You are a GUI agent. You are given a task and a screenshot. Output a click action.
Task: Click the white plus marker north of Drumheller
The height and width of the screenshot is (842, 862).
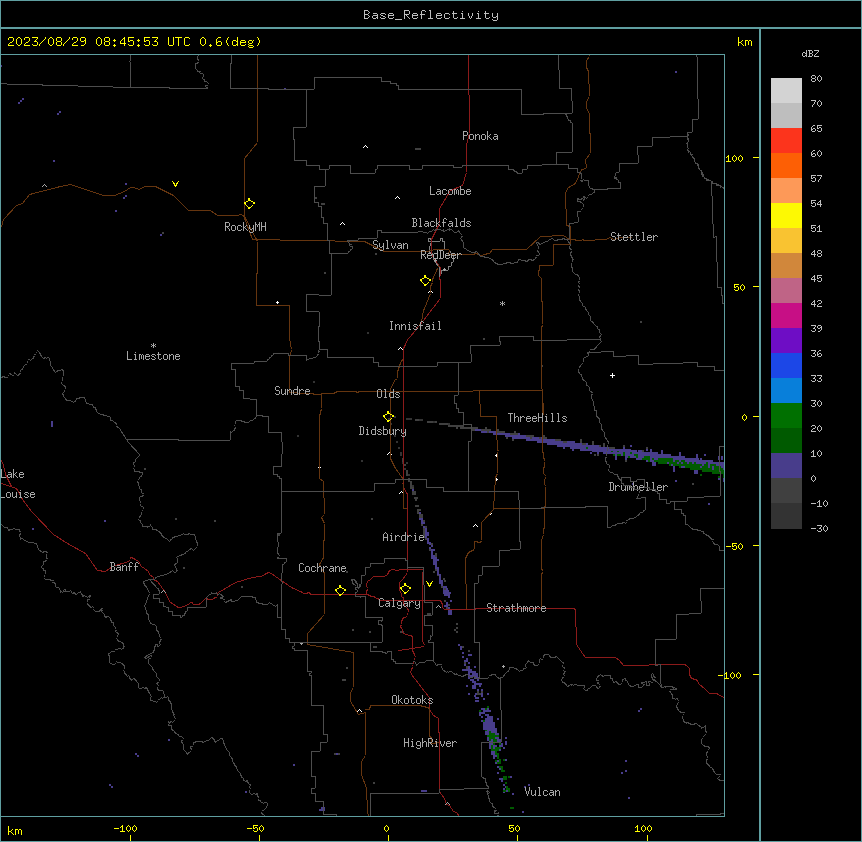(x=612, y=375)
